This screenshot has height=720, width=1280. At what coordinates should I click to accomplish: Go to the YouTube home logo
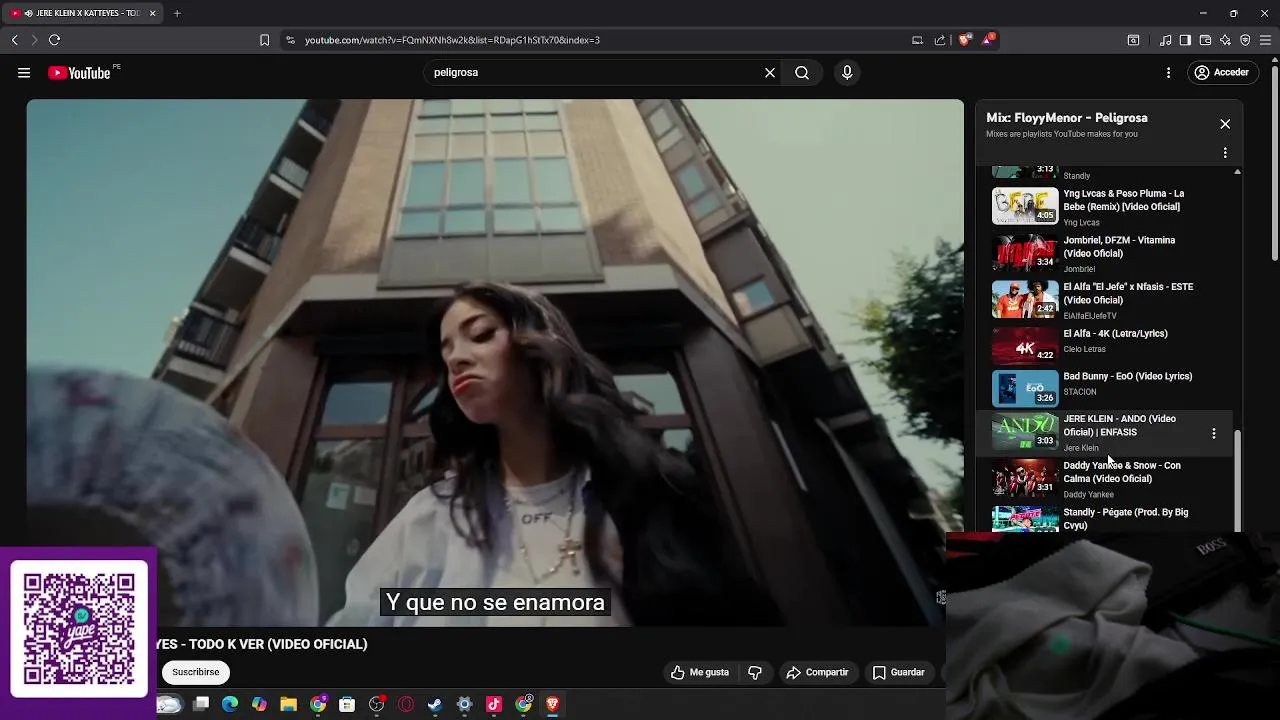coord(79,73)
